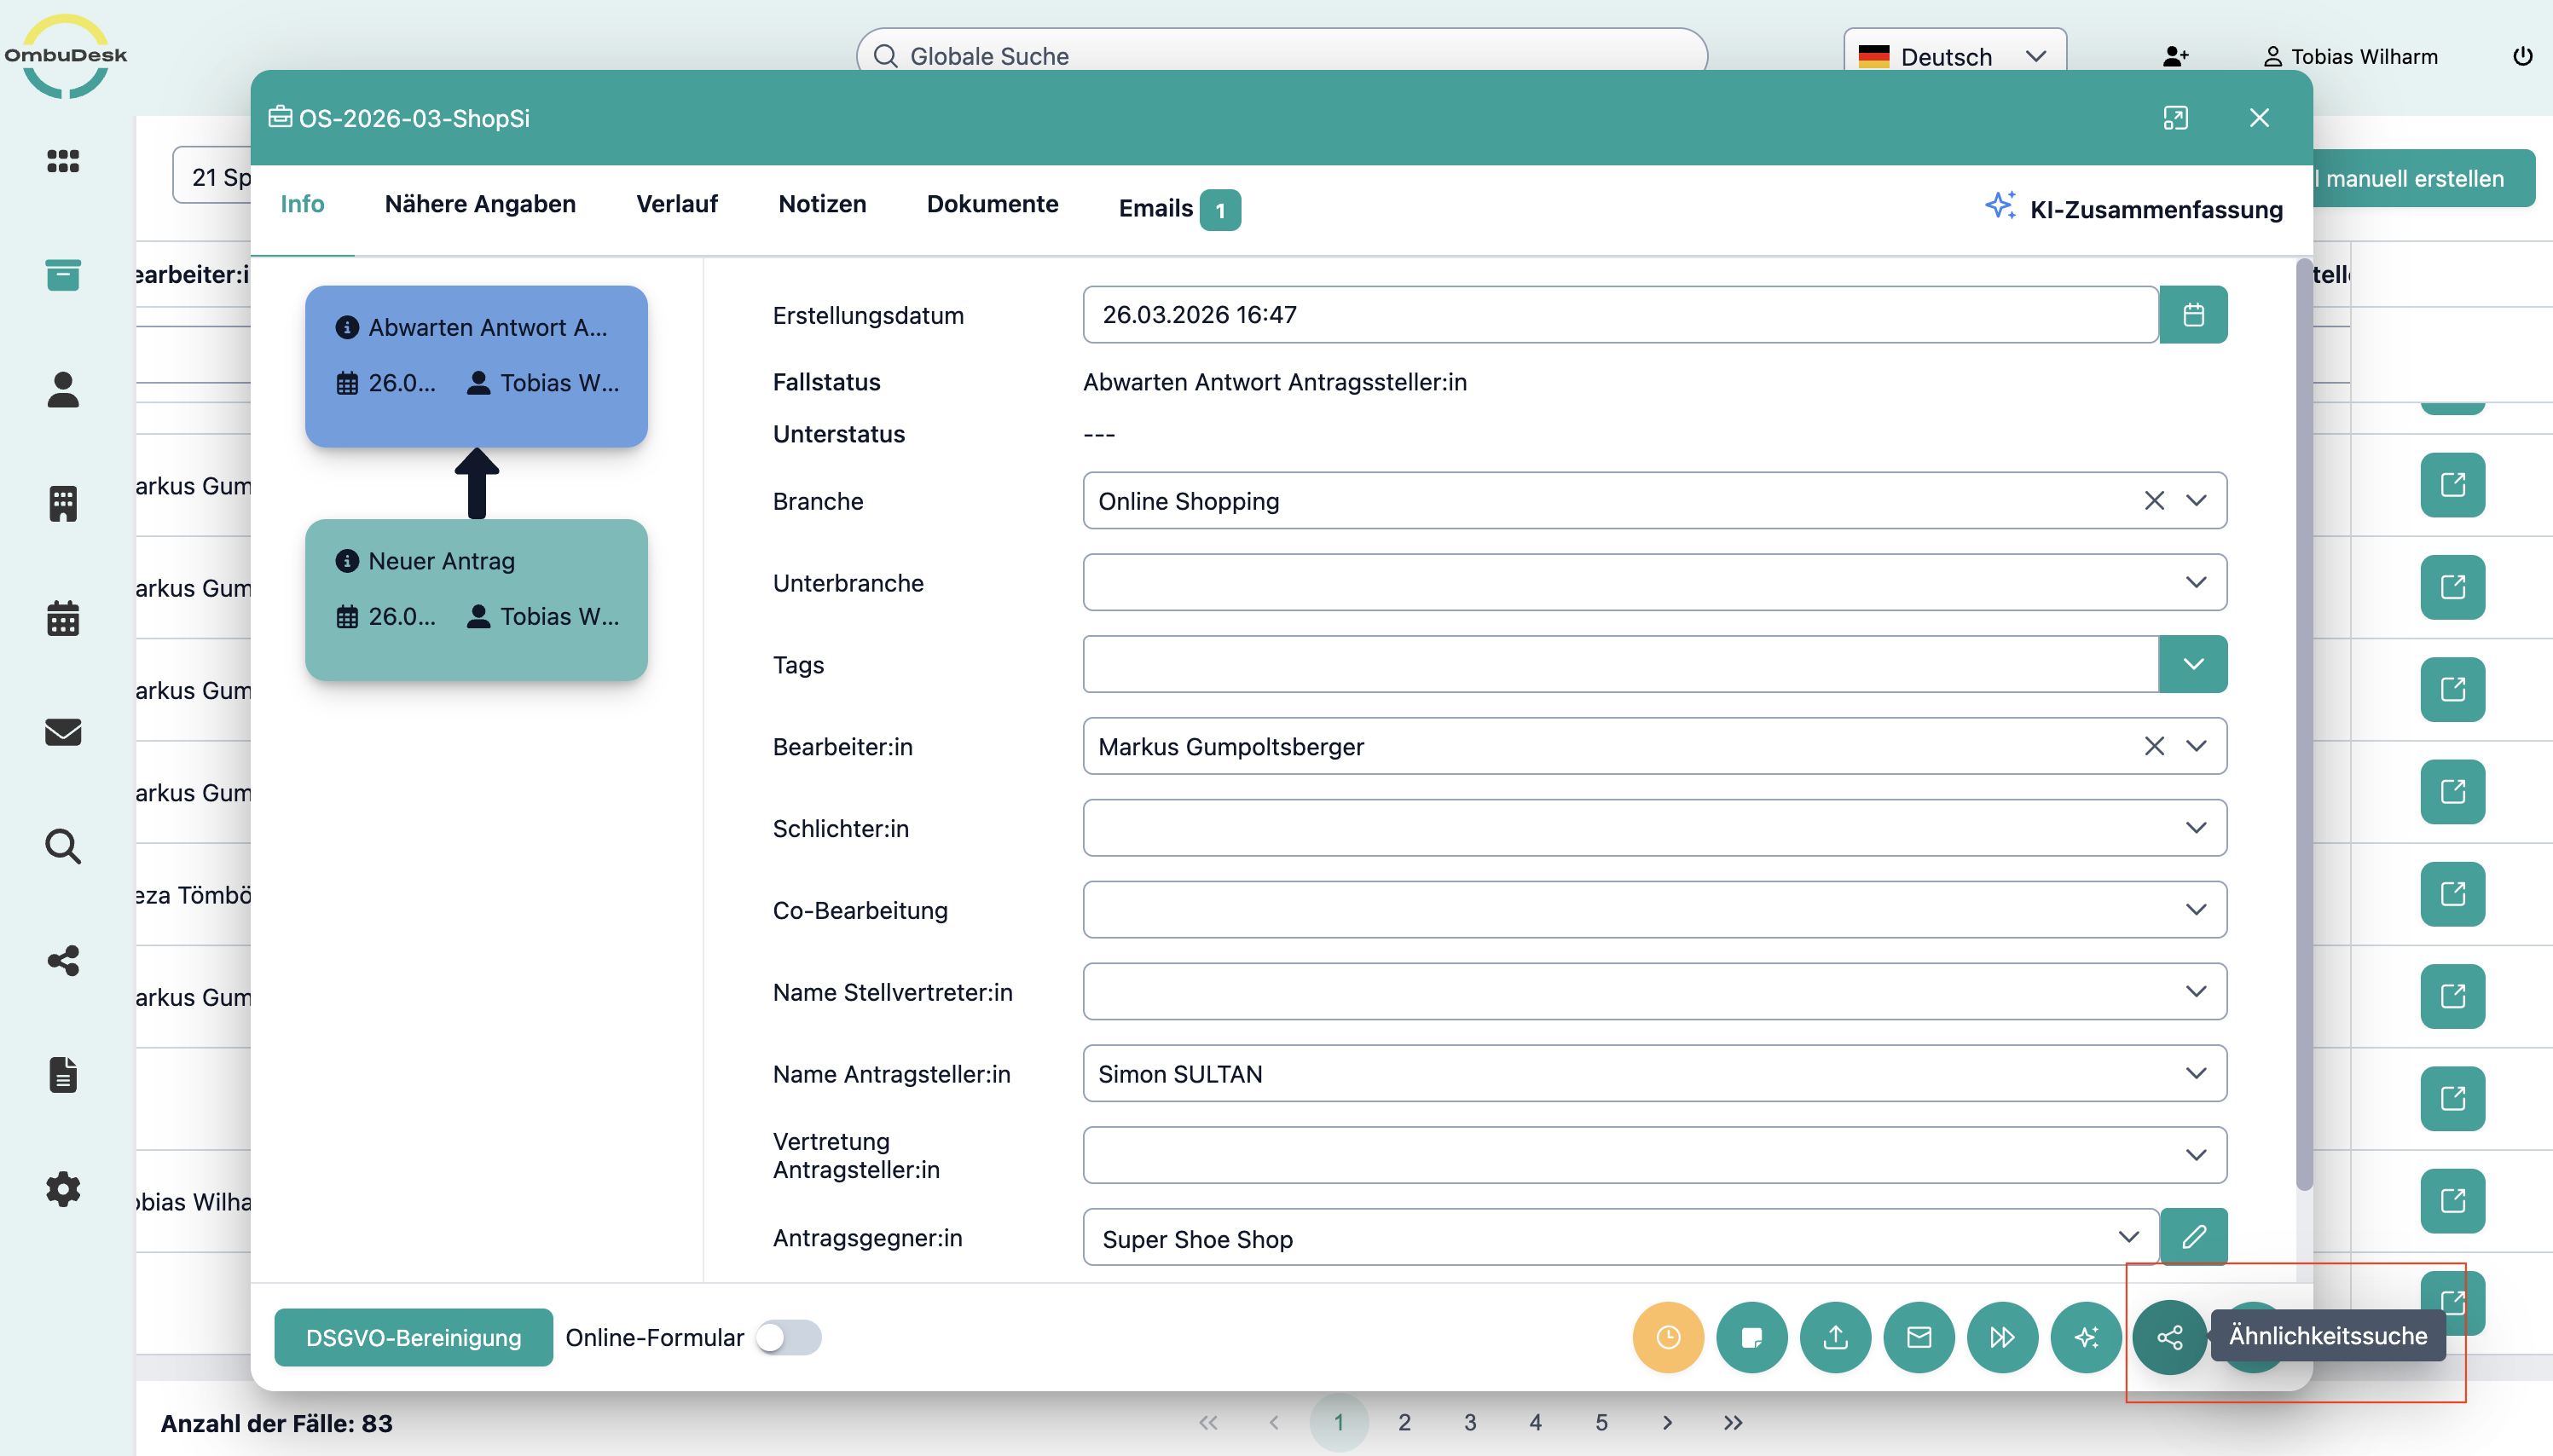The height and width of the screenshot is (1456, 2553).
Task: Click the manuell erstellen button
Action: (x=2423, y=178)
